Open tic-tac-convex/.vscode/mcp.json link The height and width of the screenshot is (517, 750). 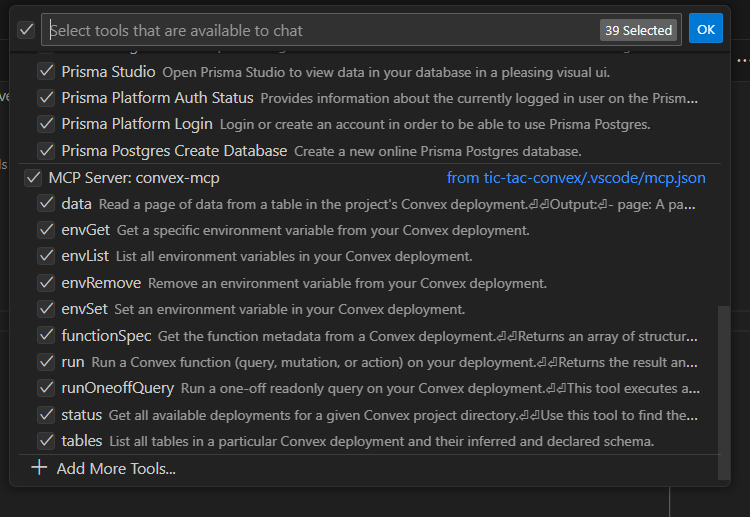(x=576, y=178)
